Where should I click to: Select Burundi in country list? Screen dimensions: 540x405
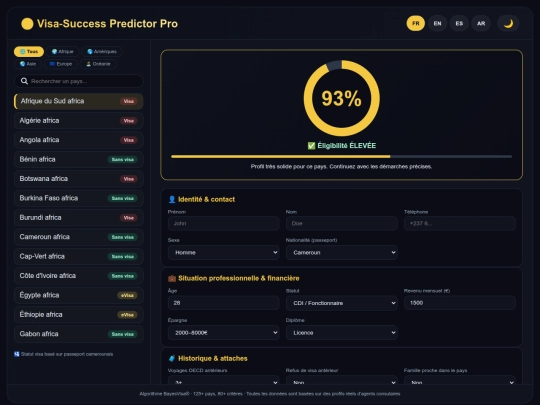pos(79,218)
